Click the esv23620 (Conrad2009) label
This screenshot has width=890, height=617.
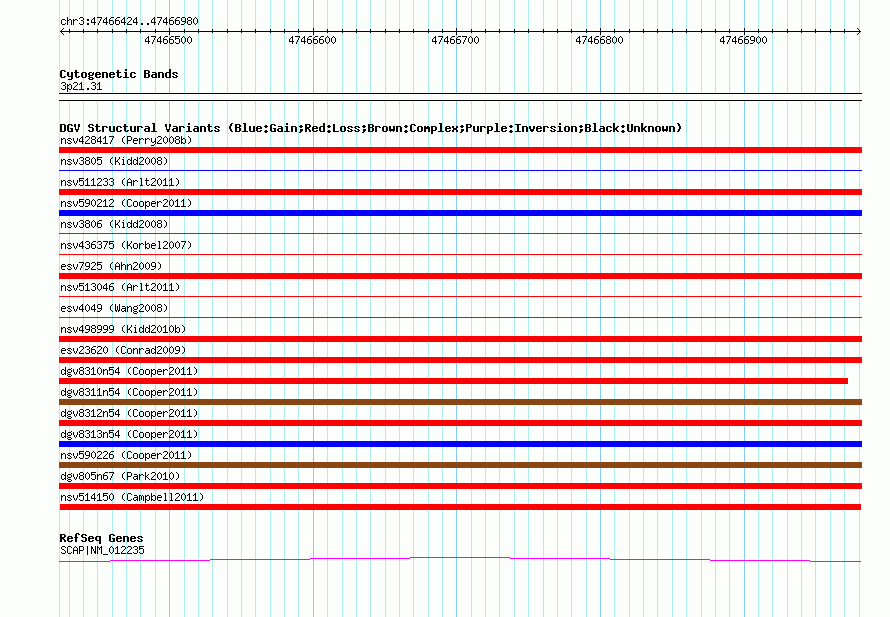point(123,350)
